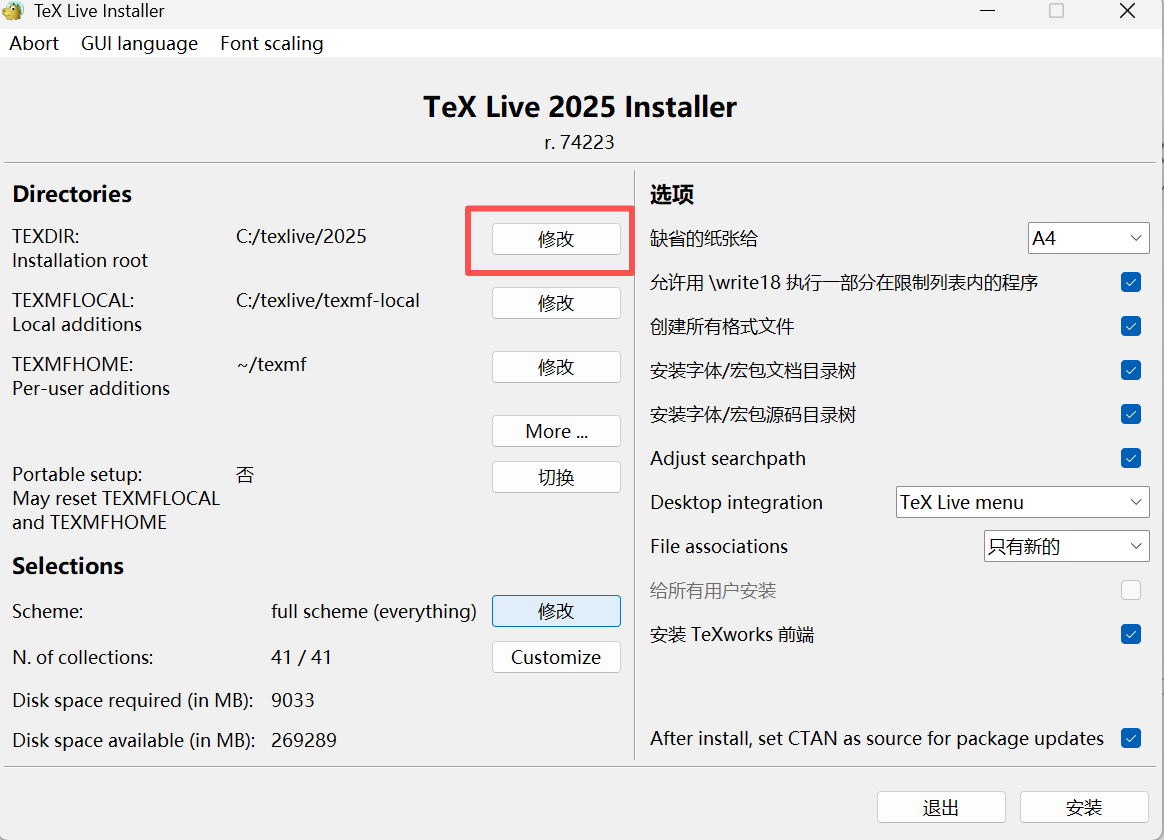Image resolution: width=1164 pixels, height=840 pixels.
Task: Uncheck install TeXworks front end
Action: [x=1130, y=634]
